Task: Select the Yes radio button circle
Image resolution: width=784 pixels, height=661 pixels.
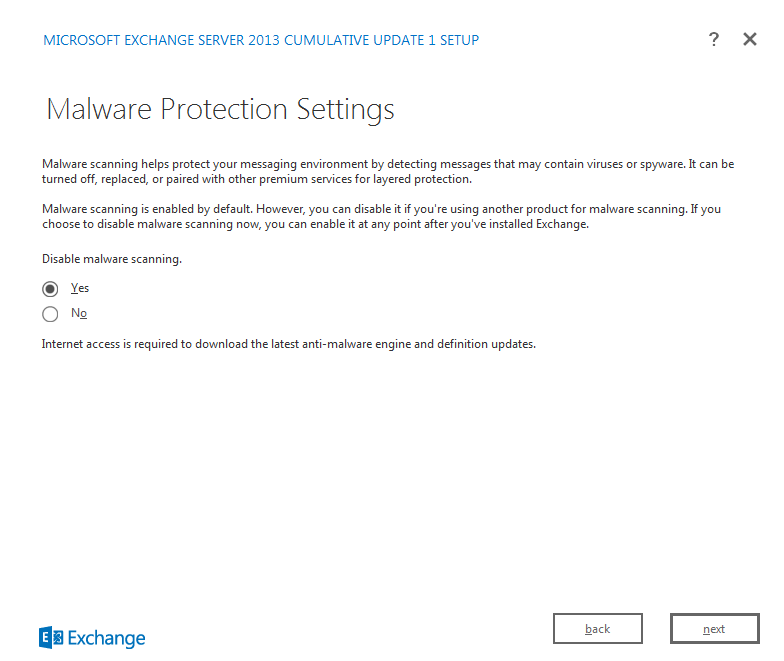Action: pyautogui.click(x=50, y=289)
